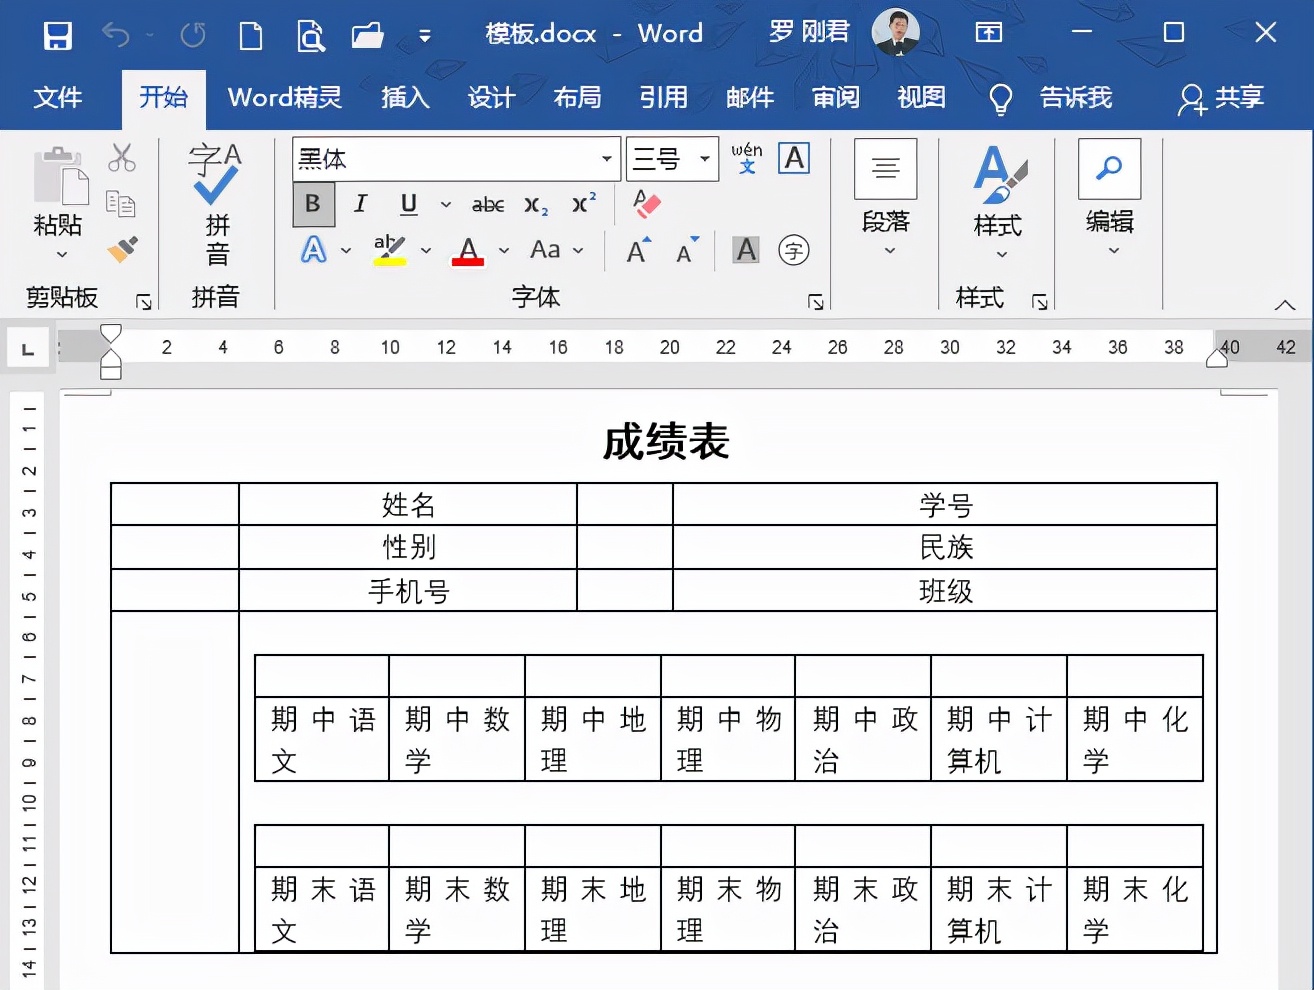Click the Paste clipboard icon
The height and width of the screenshot is (990, 1314).
click(60, 176)
